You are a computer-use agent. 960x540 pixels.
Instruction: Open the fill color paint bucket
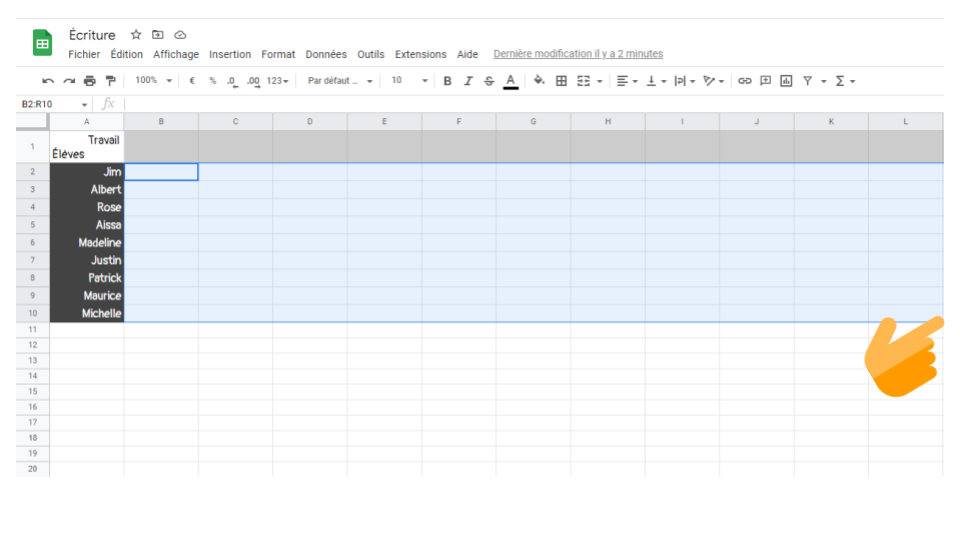tap(539, 81)
